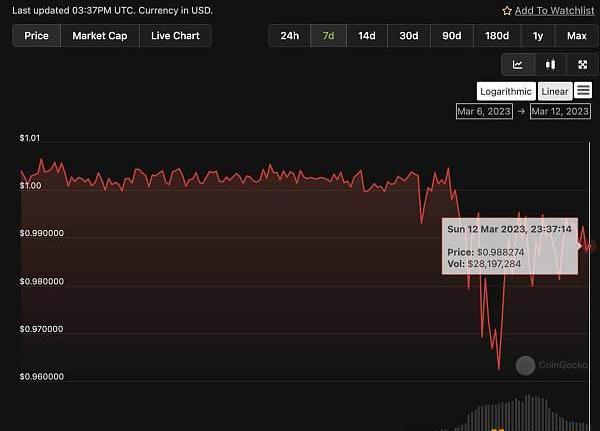Click the tooltip price $0.988274
Screen dimensions: 600x431
click(x=501, y=252)
